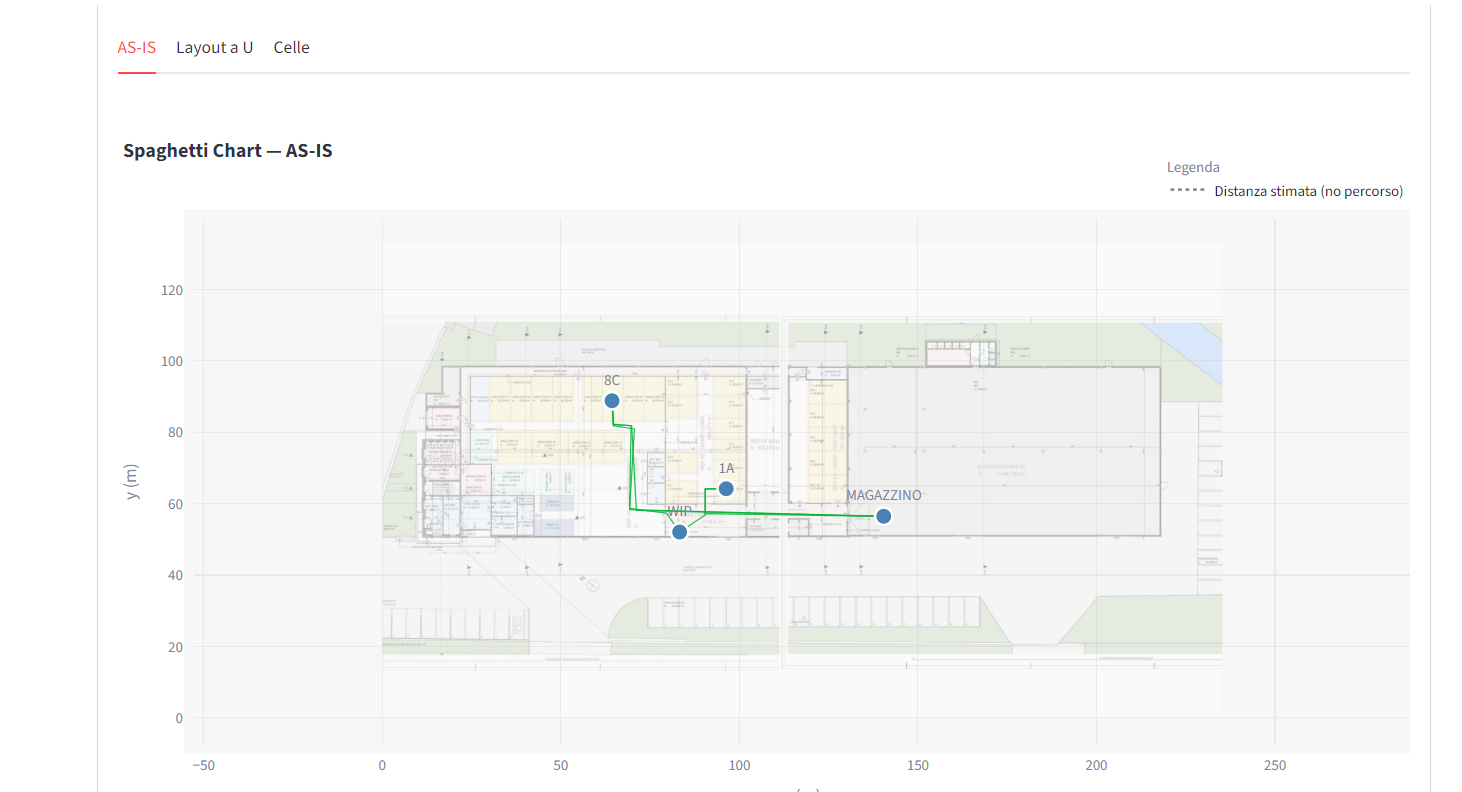Click the 40 y-axis tick label
This screenshot has width=1462, height=792.
(176, 575)
